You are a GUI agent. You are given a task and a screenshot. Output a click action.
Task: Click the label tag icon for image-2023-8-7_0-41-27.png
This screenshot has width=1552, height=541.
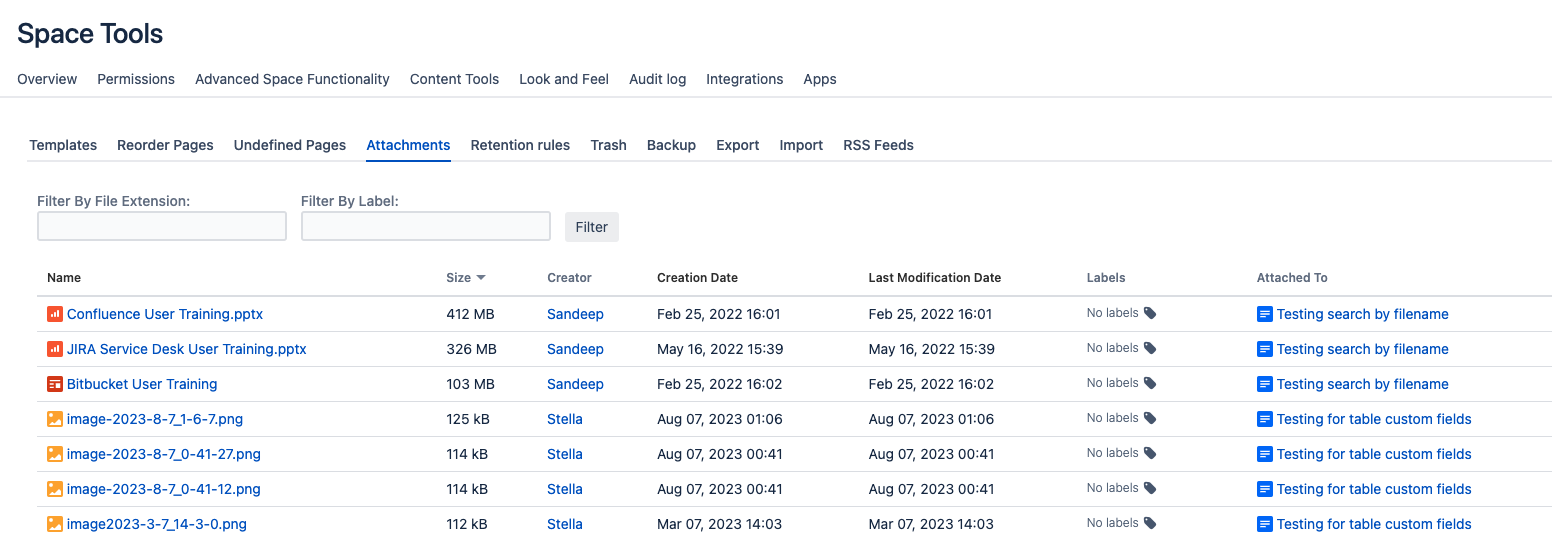click(x=1150, y=454)
